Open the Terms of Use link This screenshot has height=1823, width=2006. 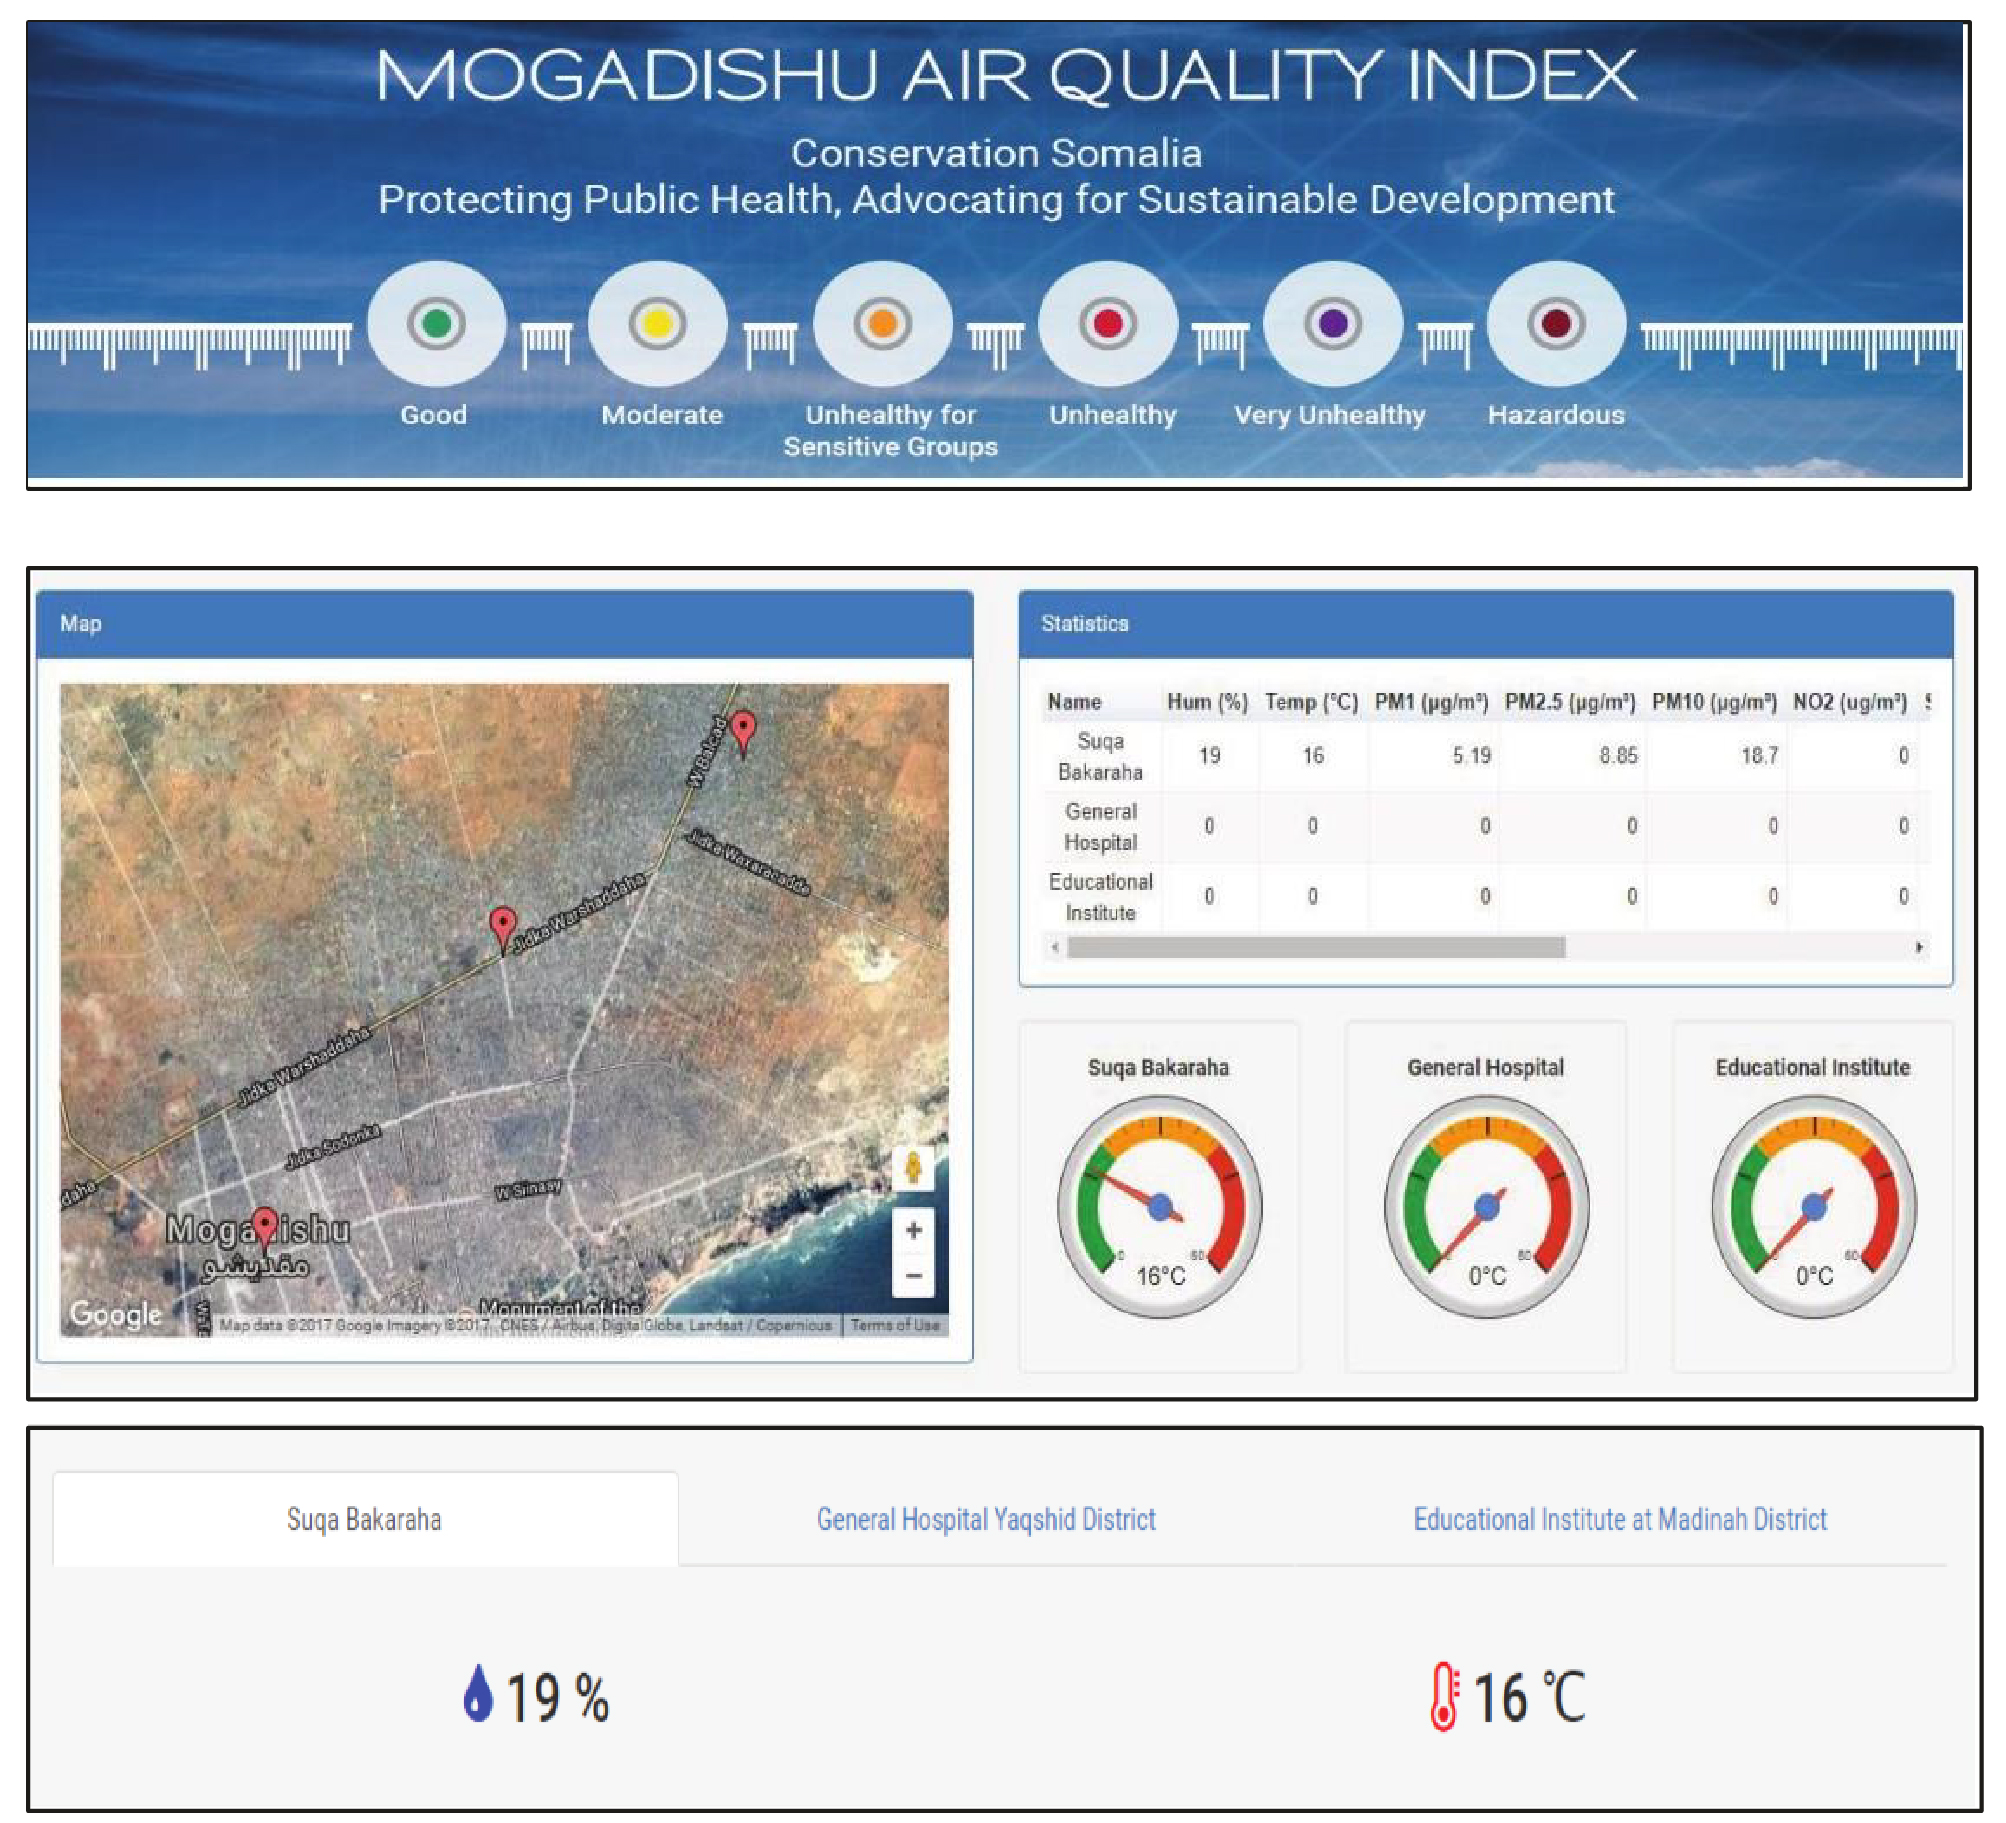coord(895,1325)
